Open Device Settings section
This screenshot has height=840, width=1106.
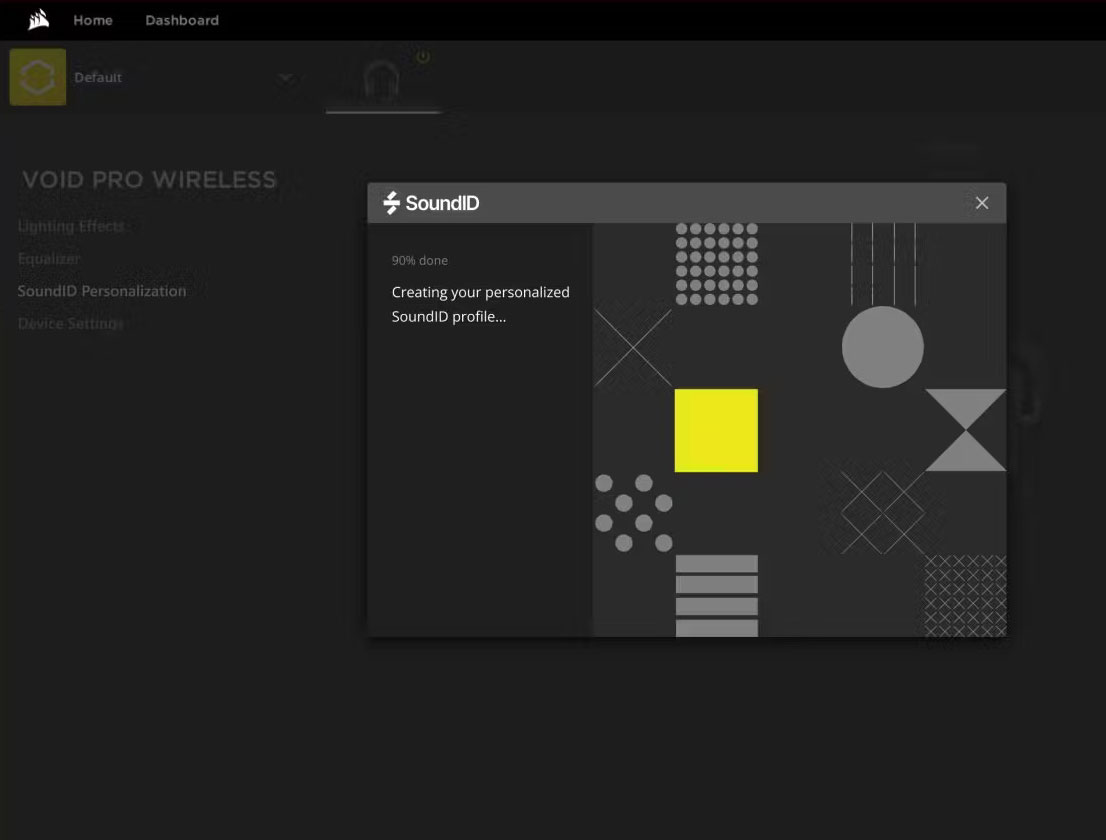(71, 324)
